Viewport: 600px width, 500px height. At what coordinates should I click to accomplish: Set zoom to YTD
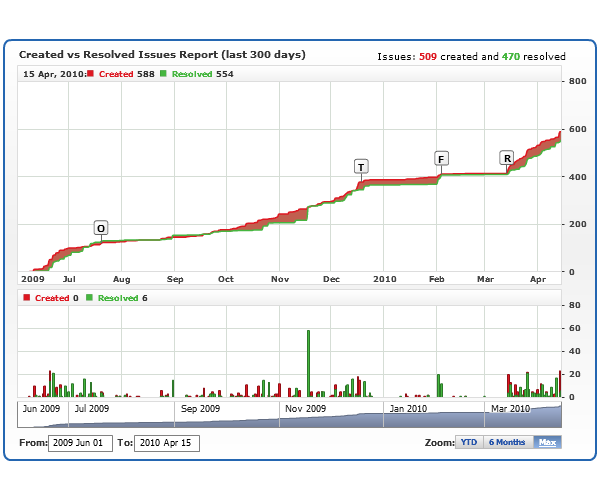coord(468,442)
